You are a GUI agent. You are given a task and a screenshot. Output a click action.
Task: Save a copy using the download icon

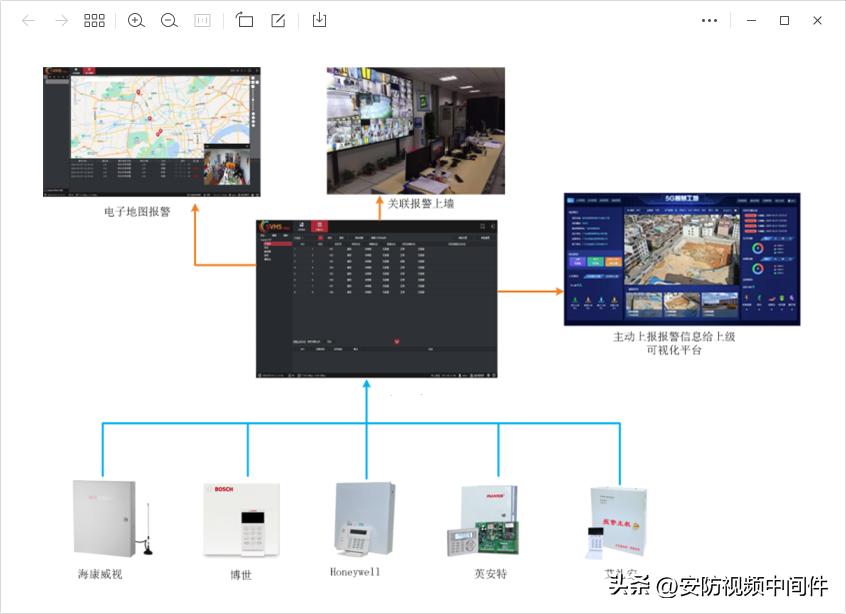tap(319, 20)
